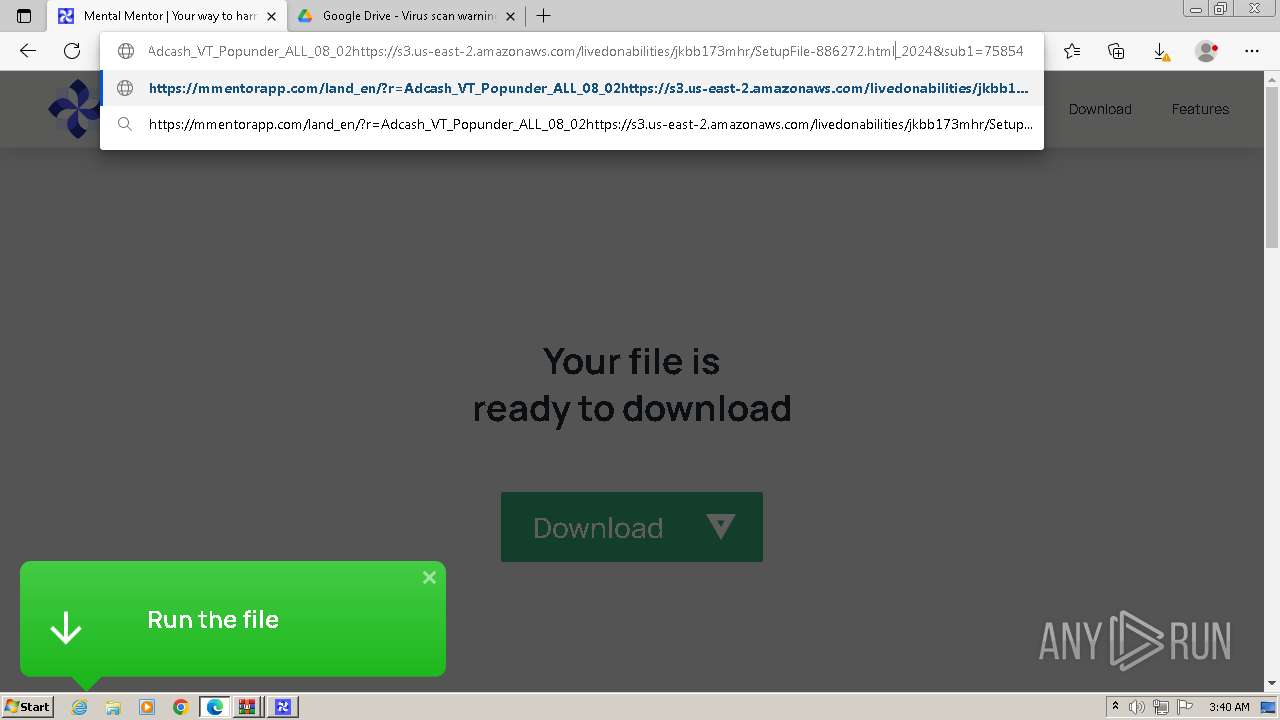Switch to the Google Drive virus scan tab
Screen dimensions: 1280x720
coord(405,16)
